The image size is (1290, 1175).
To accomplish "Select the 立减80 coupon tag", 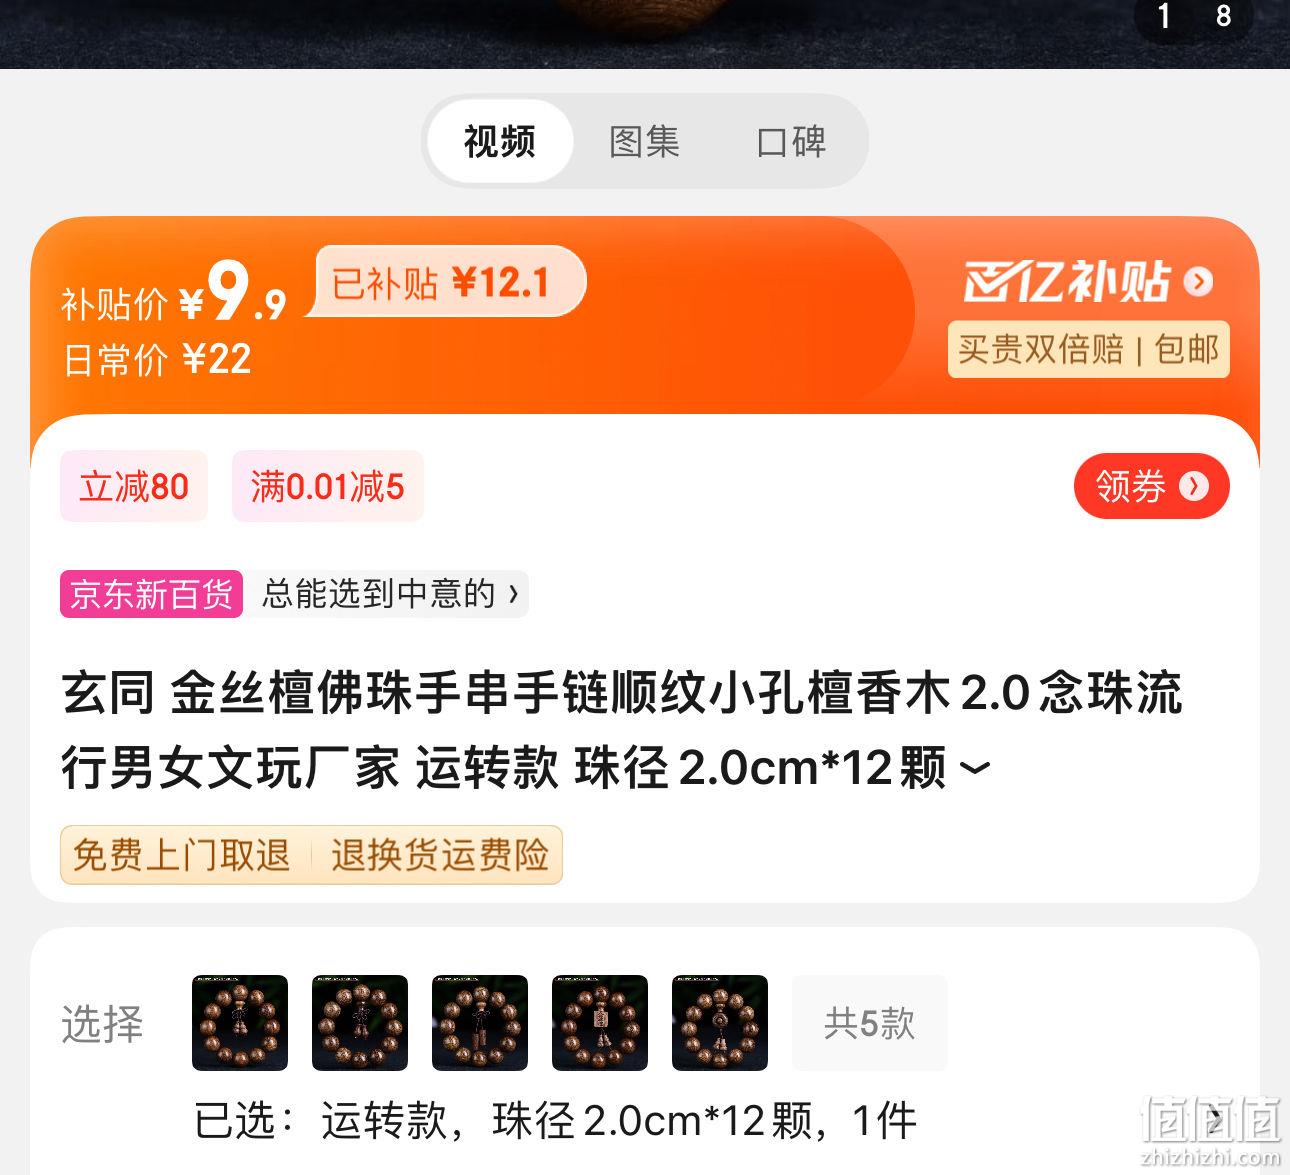I will pos(134,486).
